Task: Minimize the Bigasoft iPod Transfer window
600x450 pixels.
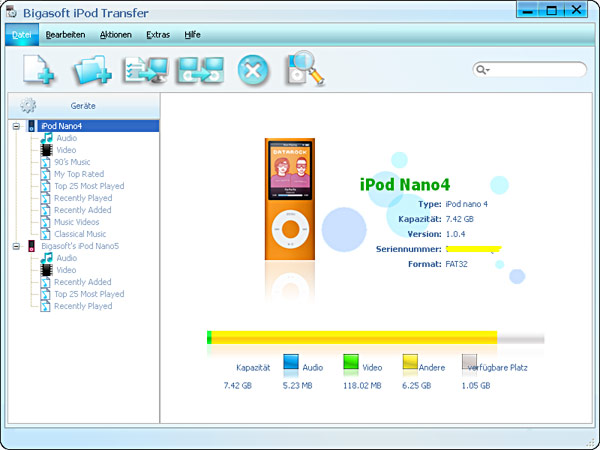Action: point(528,10)
